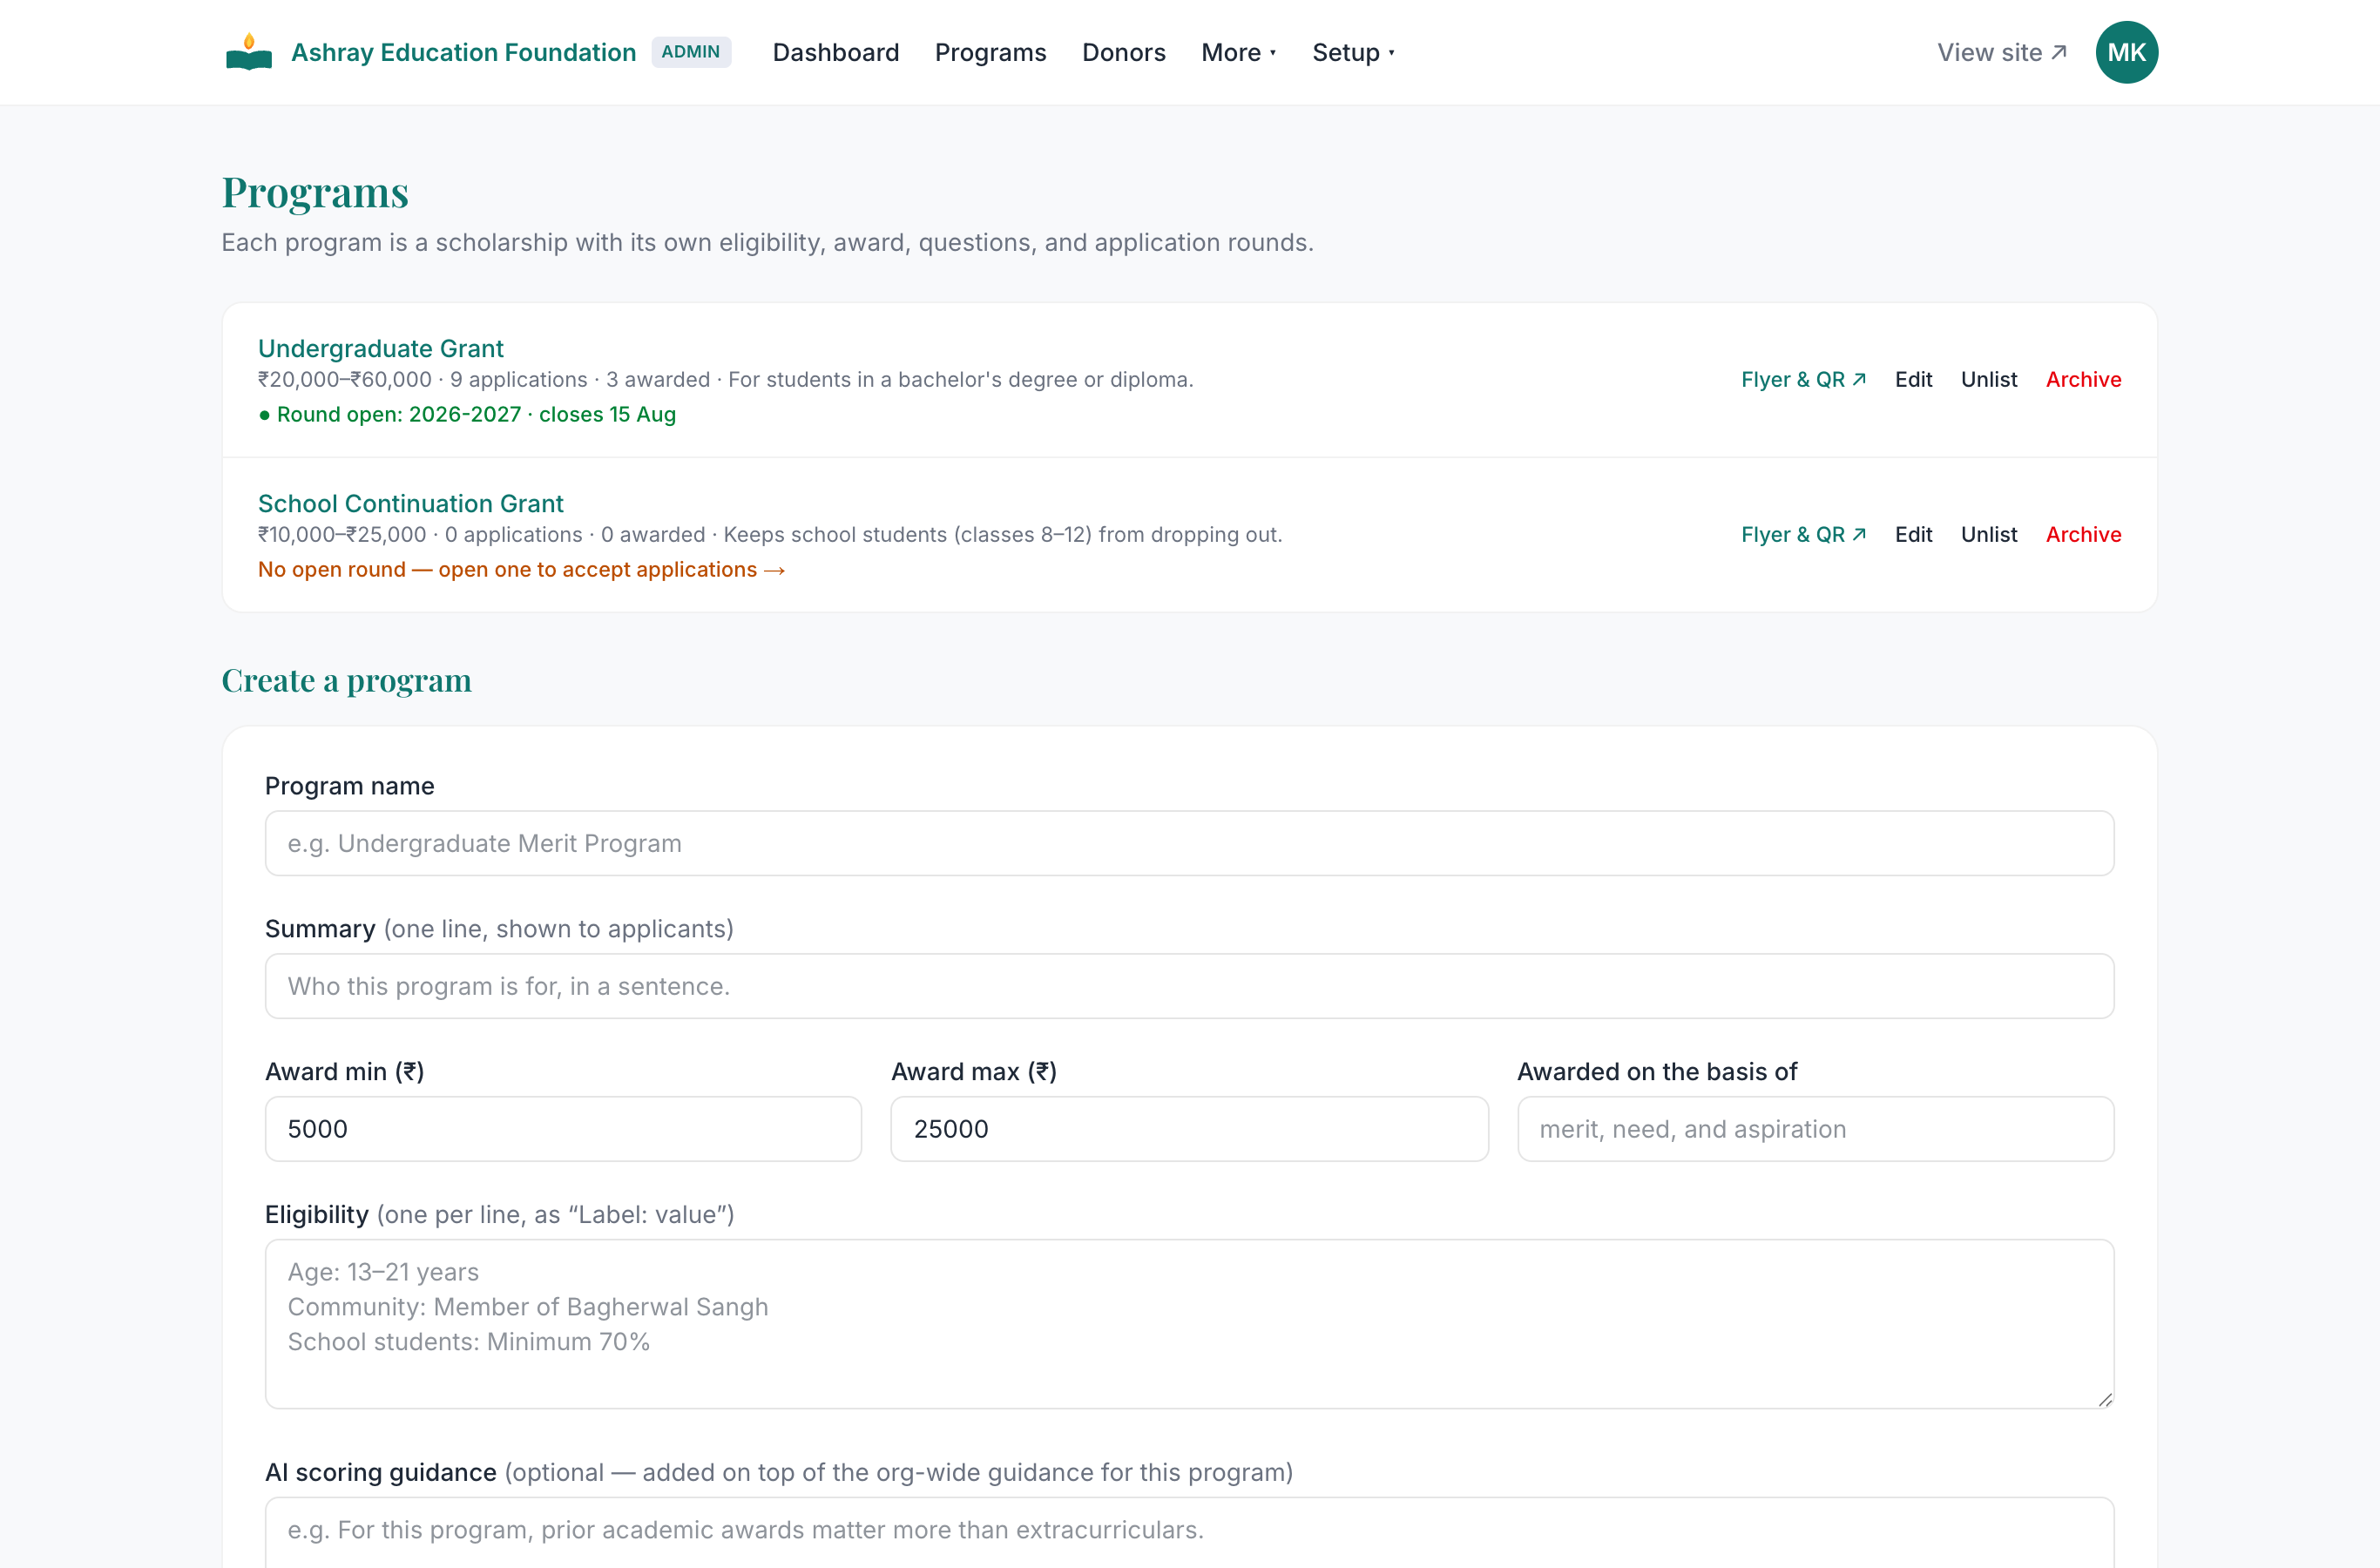2380x1568 pixels.
Task: Unlist the School Continuation Grant program
Action: tap(1988, 534)
